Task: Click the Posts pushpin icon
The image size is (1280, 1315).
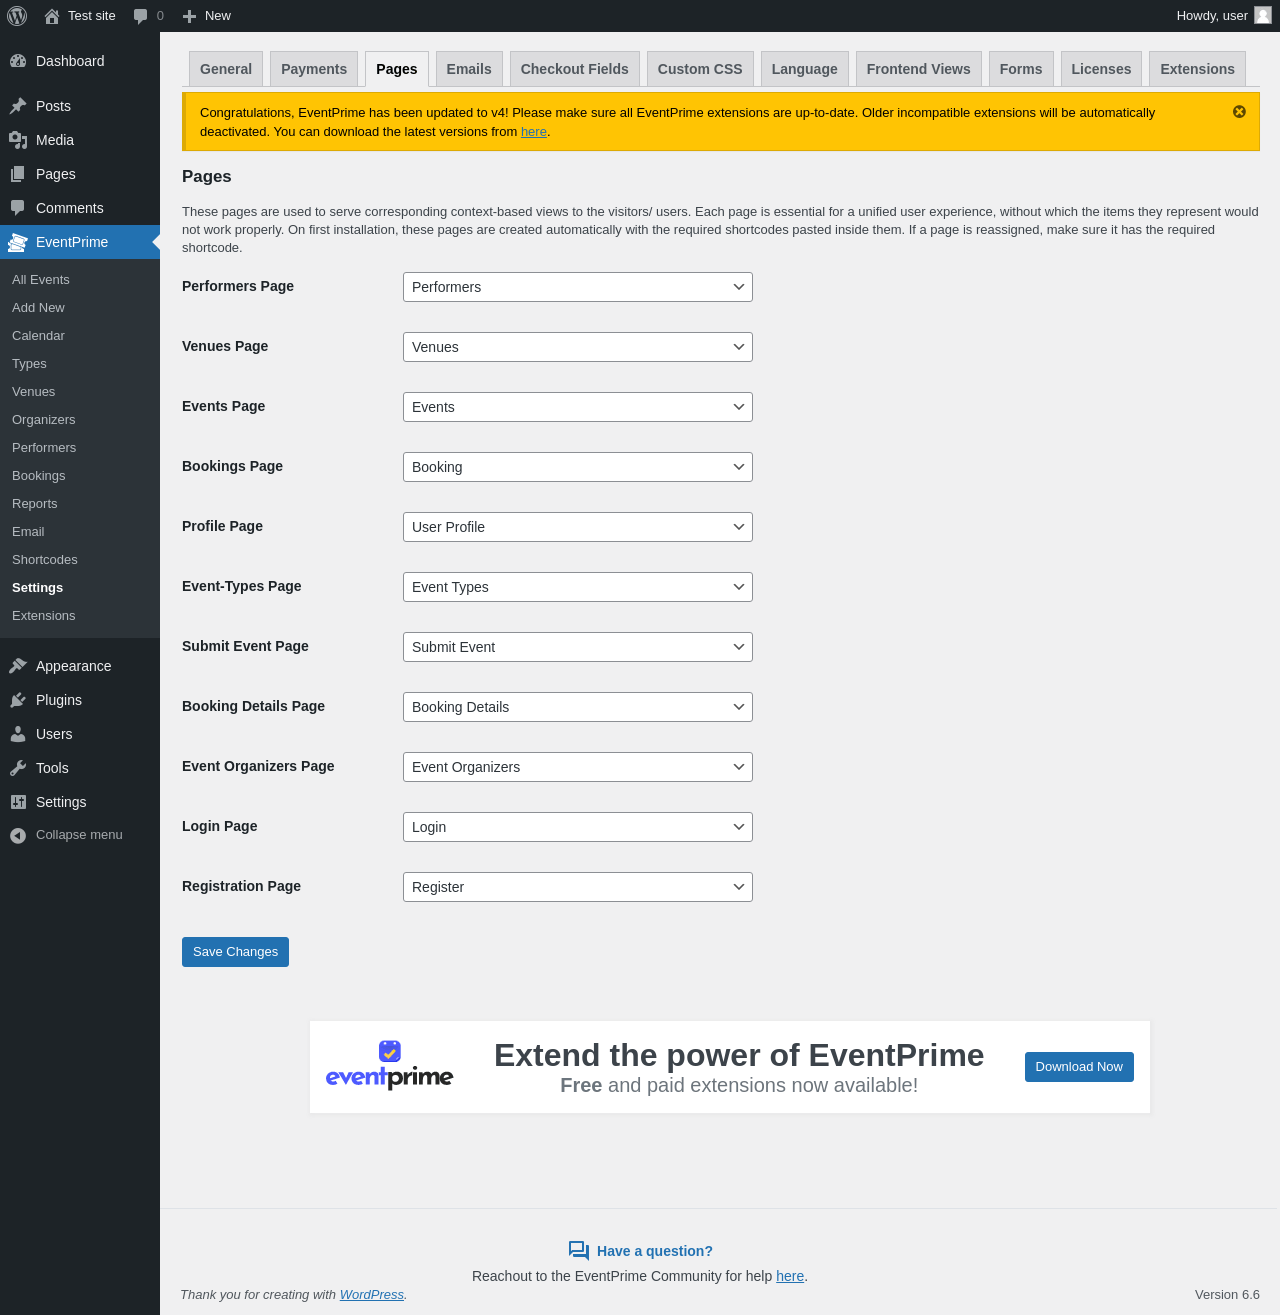Action: (18, 106)
